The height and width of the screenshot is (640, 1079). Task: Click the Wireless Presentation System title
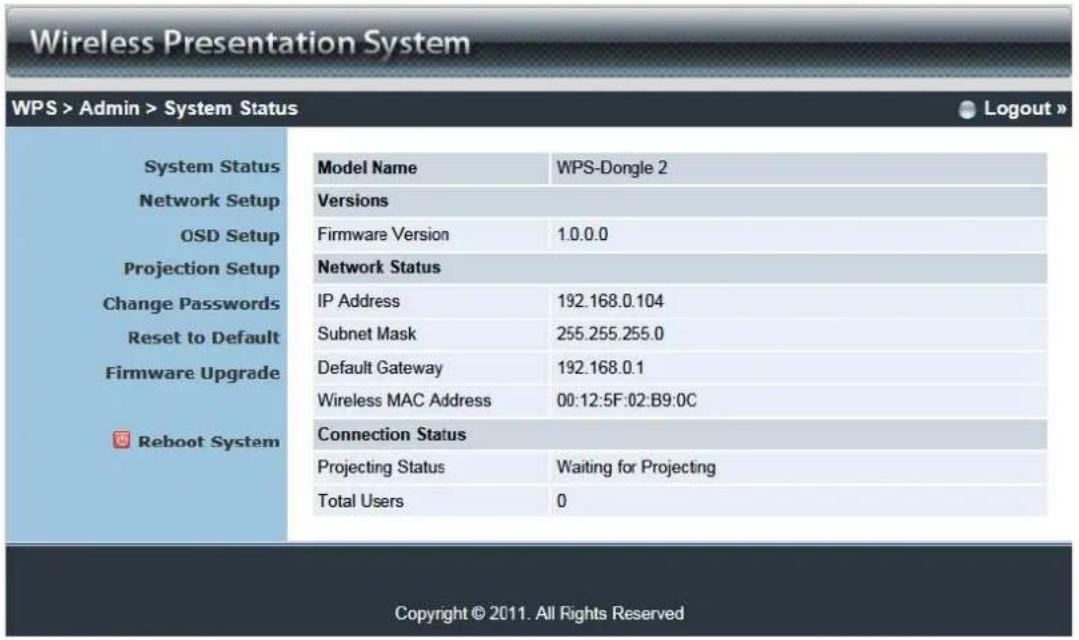[250, 43]
